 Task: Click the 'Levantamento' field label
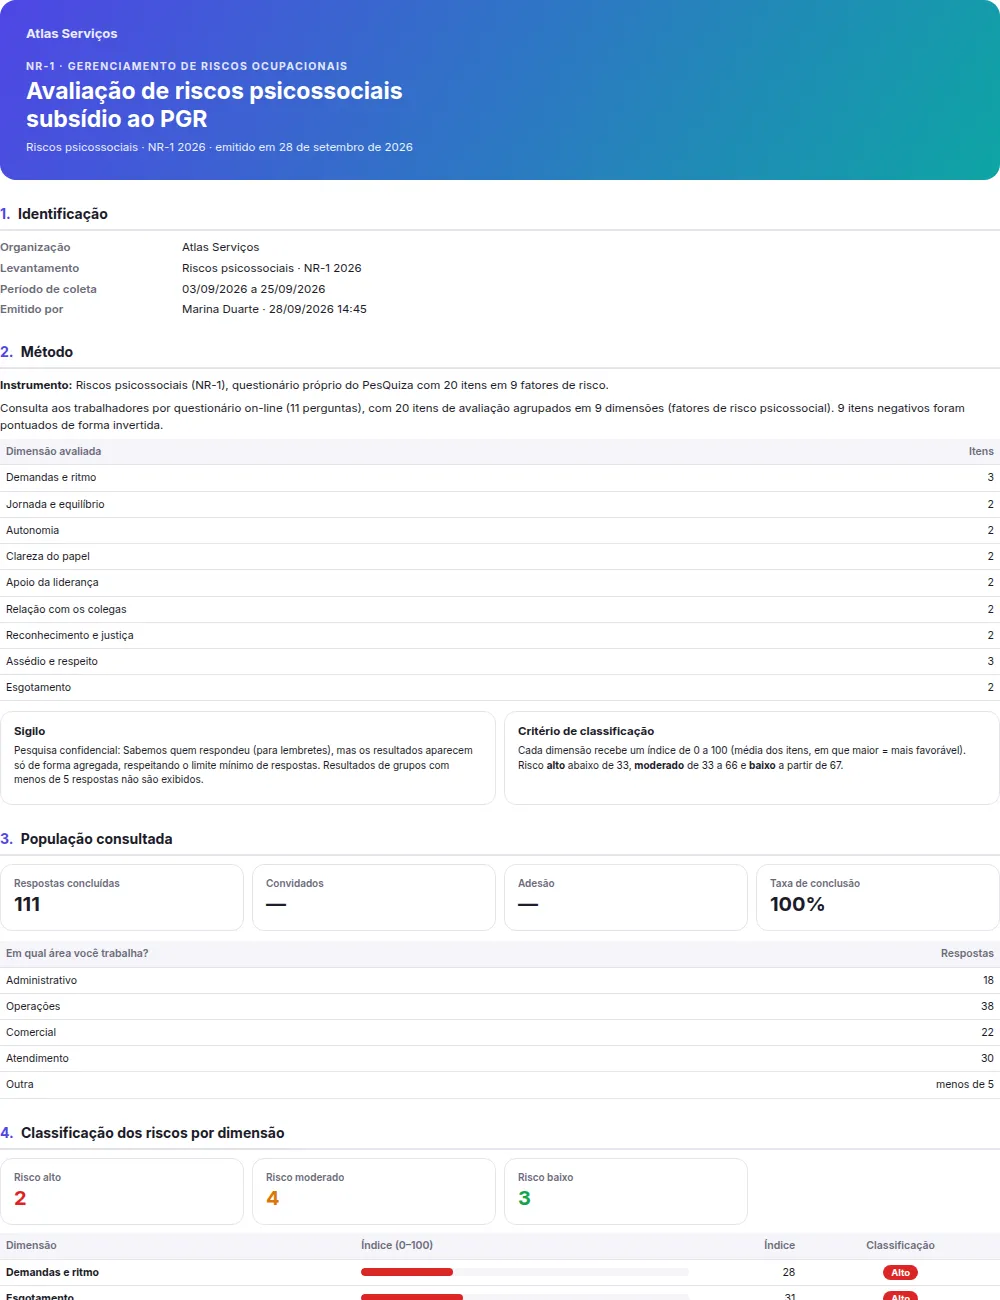[x=40, y=268]
